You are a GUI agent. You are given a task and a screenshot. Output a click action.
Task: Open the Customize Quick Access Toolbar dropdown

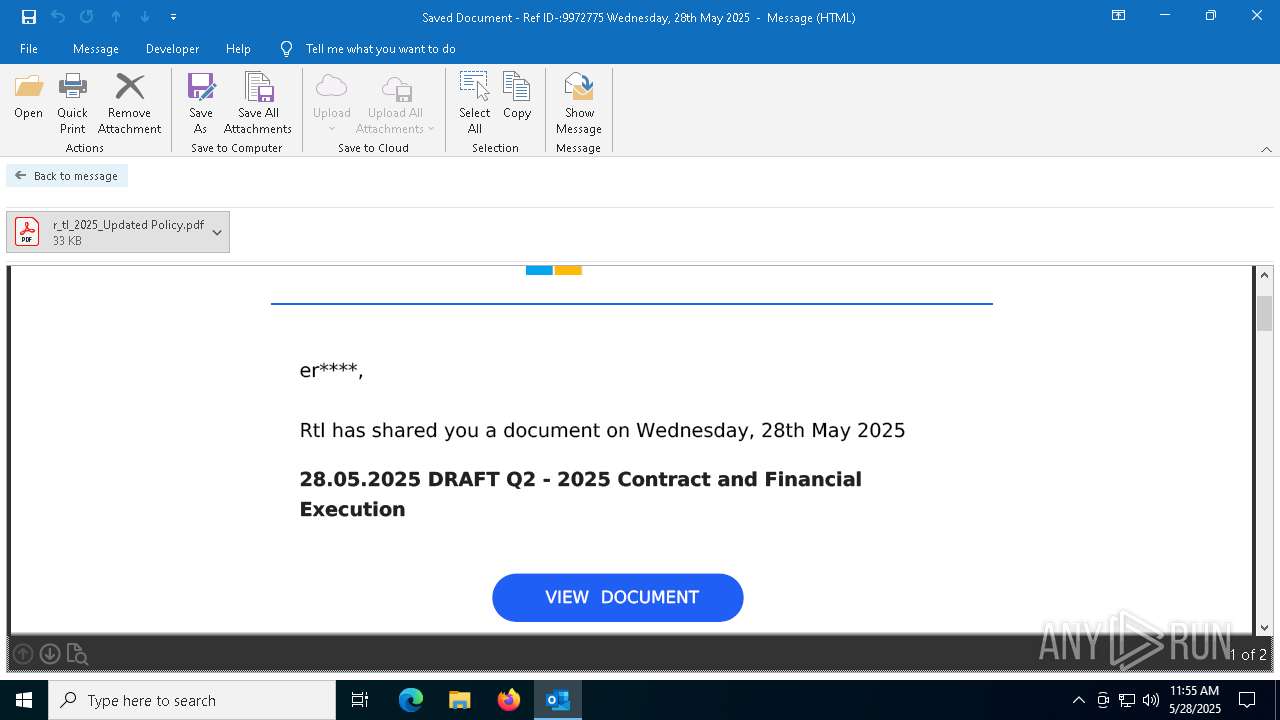coord(173,17)
